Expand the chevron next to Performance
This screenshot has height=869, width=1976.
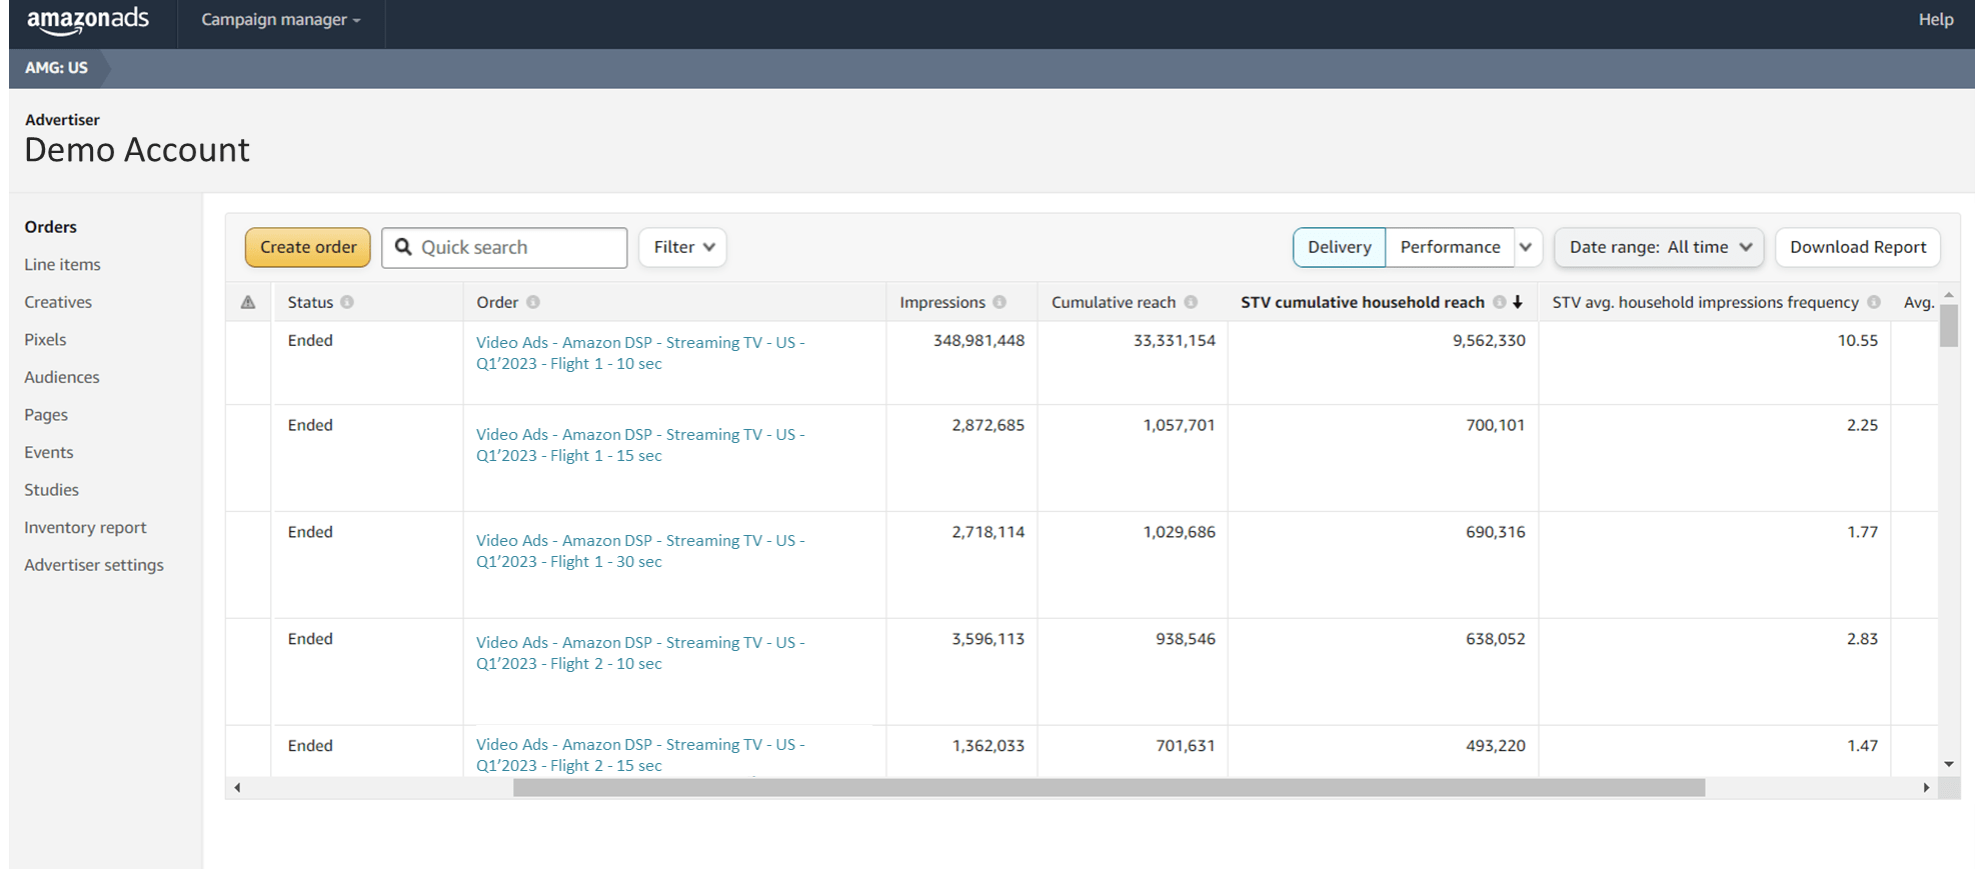pos(1526,247)
